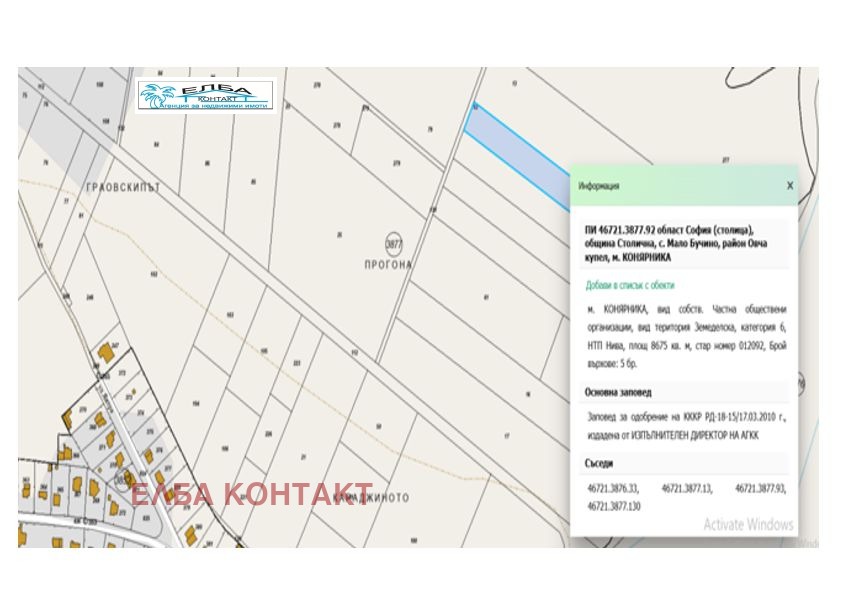Image resolution: width=842 pixels, height=595 pixels.
Task: Click the 'Activate Windows' watermark text
Action: [748, 525]
